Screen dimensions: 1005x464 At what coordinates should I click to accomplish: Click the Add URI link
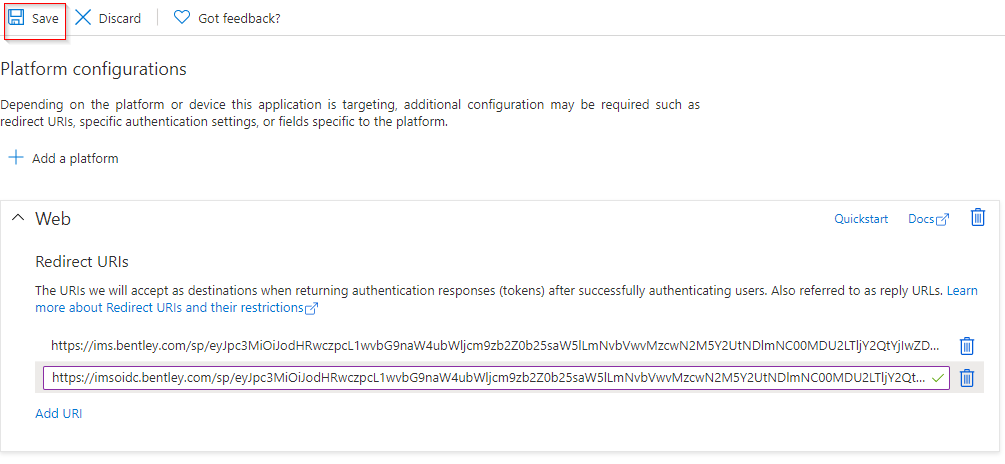pyautogui.click(x=58, y=413)
